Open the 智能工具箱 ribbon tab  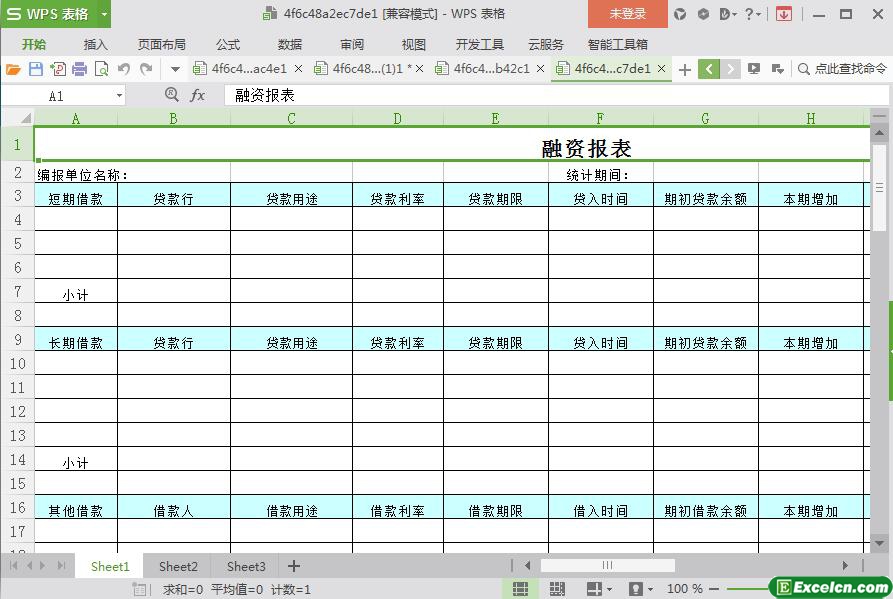tap(617, 44)
